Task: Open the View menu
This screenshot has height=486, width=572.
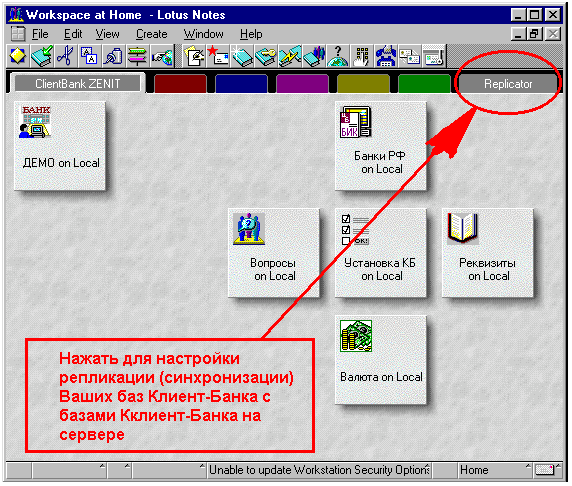Action: click(107, 34)
